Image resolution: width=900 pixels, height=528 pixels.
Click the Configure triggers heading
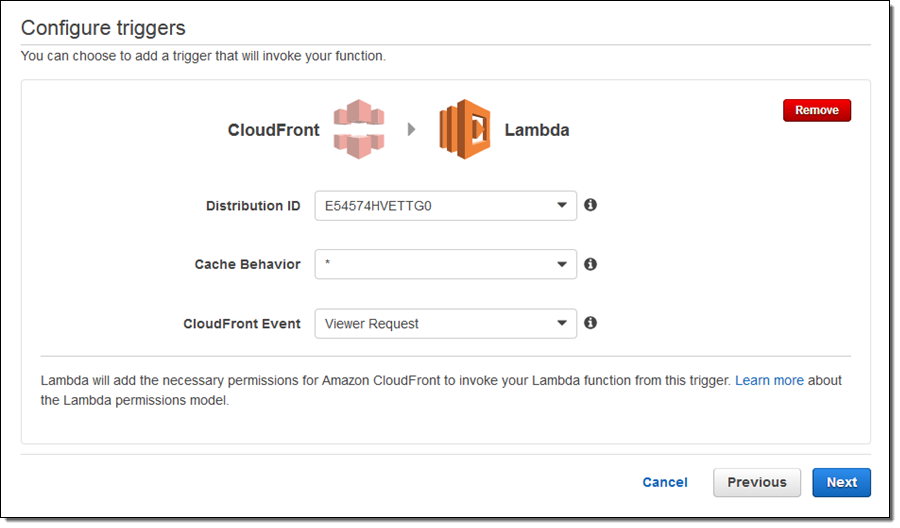click(103, 28)
